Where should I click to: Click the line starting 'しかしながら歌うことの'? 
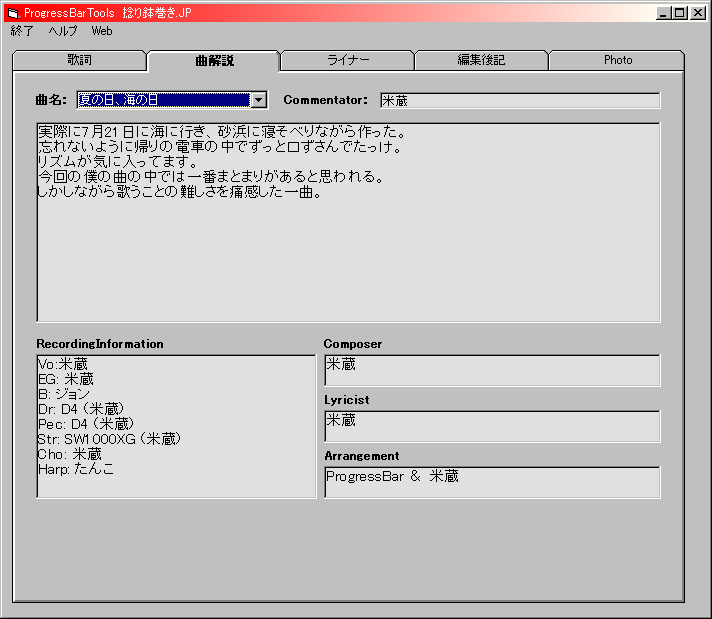click(180, 192)
